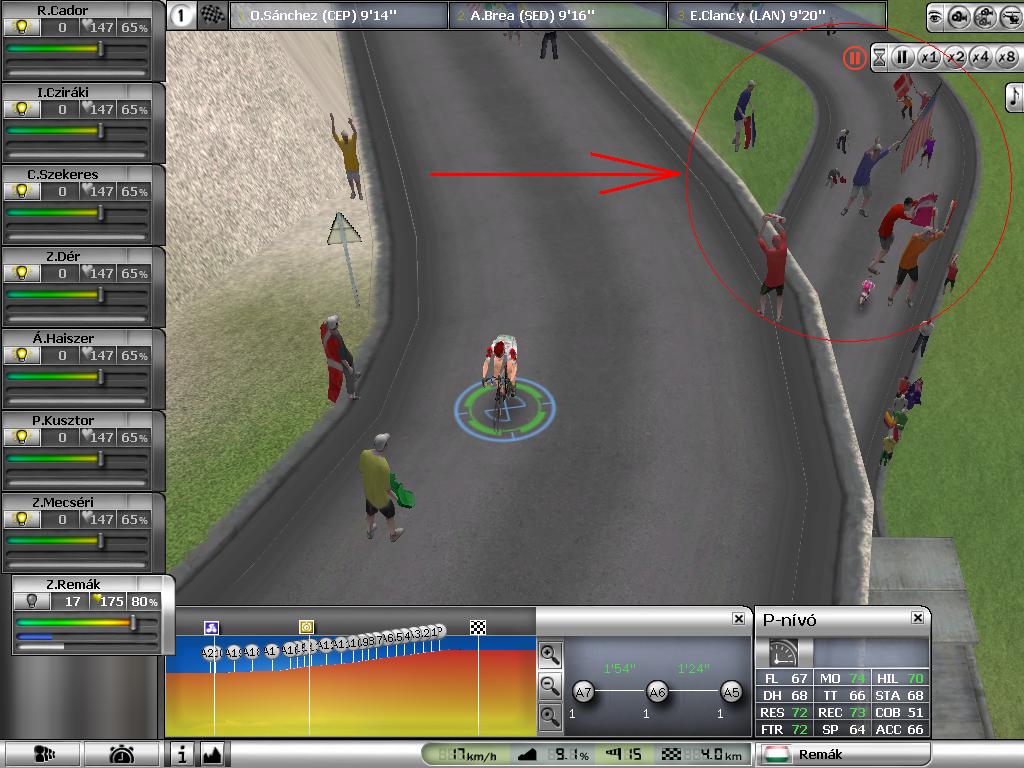Viewport: 1024px width, 768px height.
Task: Show the stage profile mountain icon
Action: coord(212,753)
